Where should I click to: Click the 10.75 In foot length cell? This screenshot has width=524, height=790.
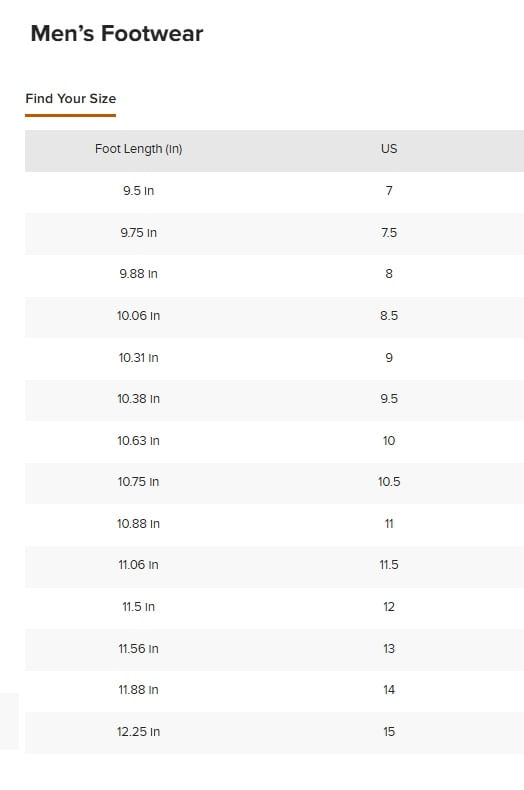click(139, 482)
